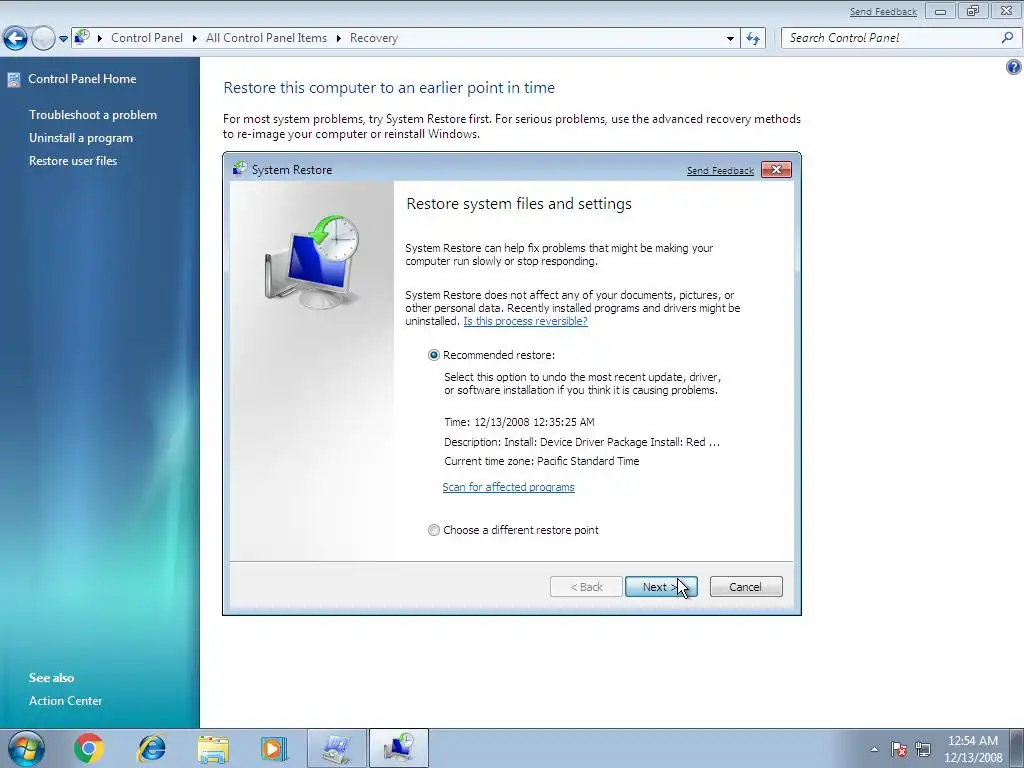The image size is (1024, 768).
Task: Open Uninstall a program
Action: click(x=81, y=138)
